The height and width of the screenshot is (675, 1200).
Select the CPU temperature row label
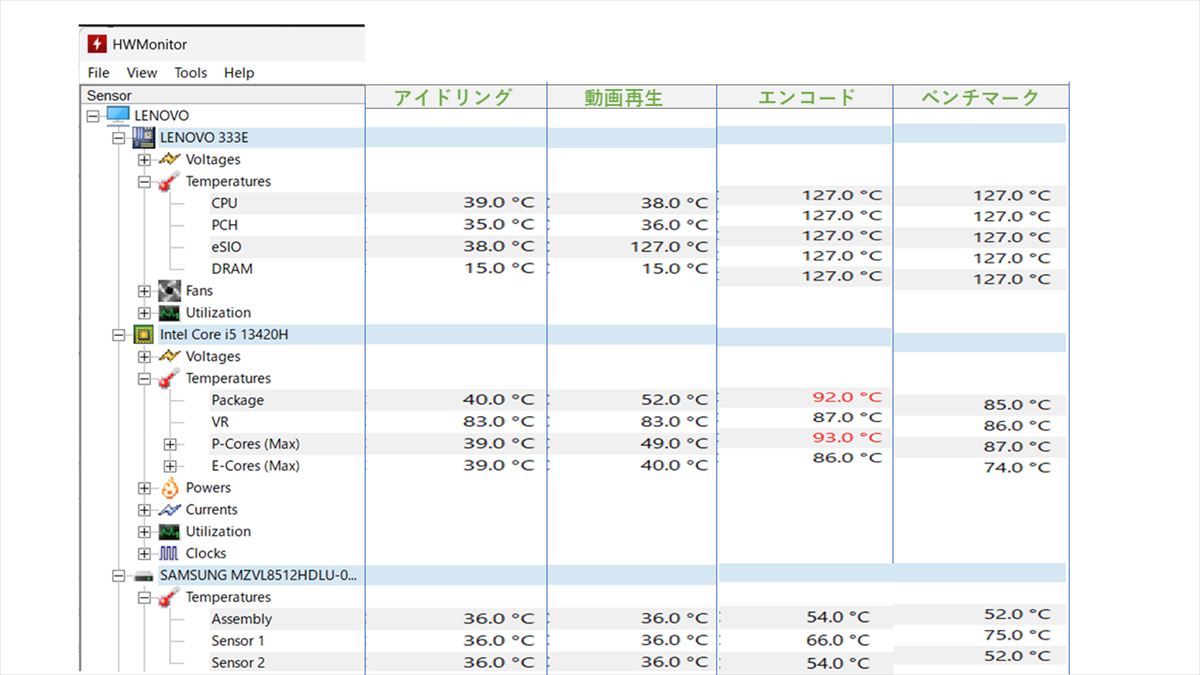[225, 203]
